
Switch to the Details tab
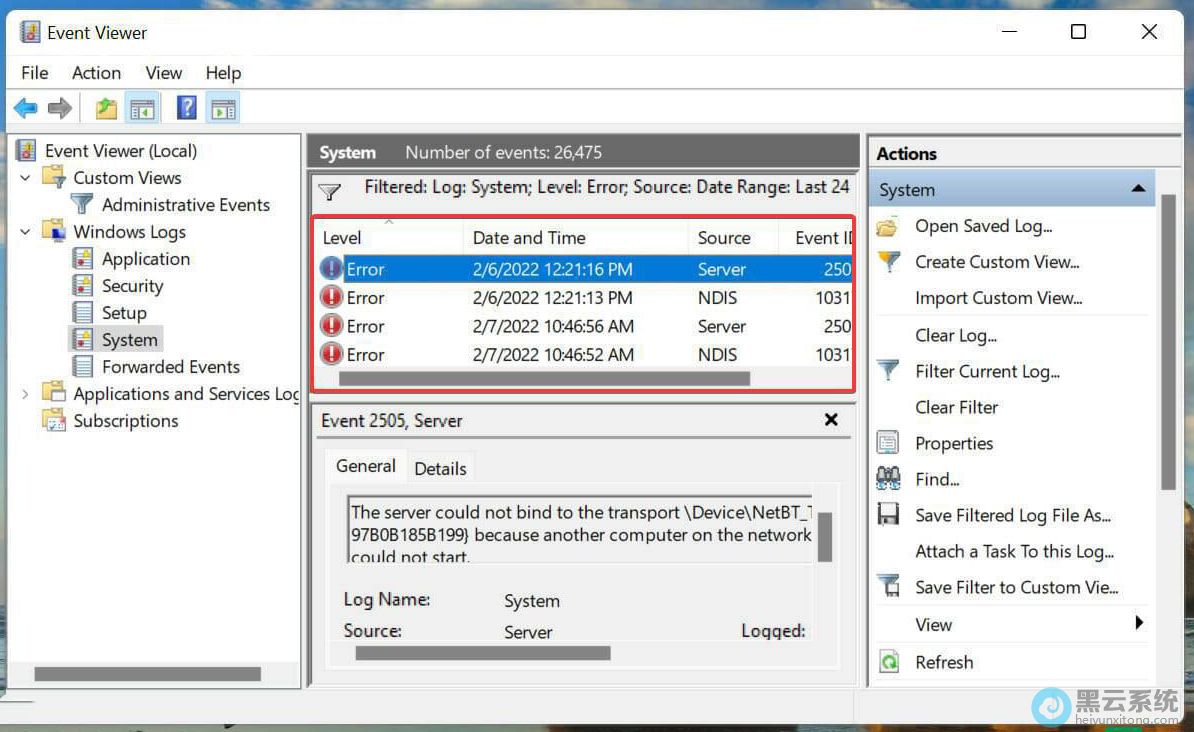440,468
